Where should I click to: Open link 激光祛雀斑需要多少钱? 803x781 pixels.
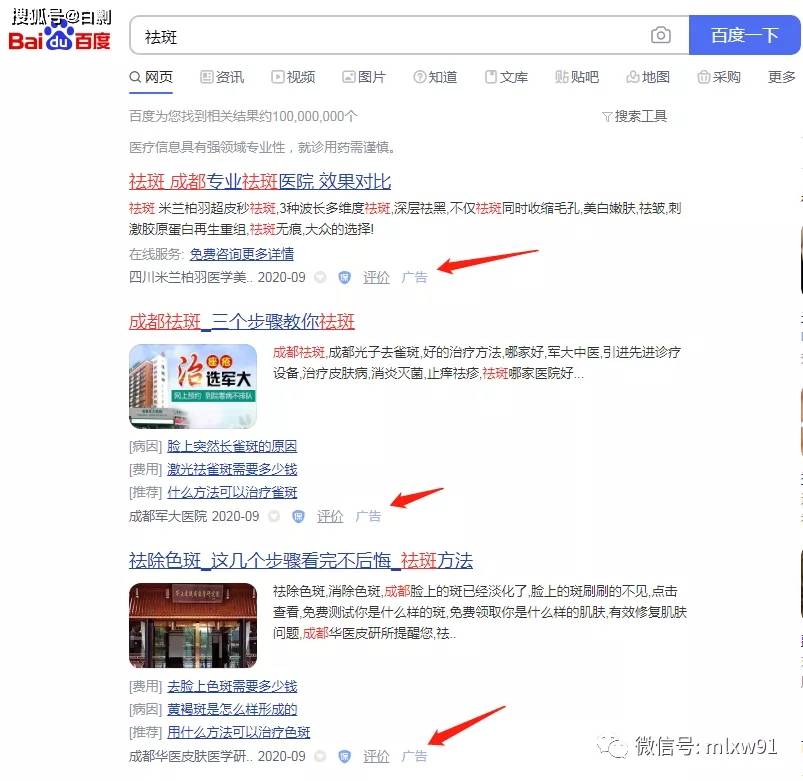click(x=232, y=469)
